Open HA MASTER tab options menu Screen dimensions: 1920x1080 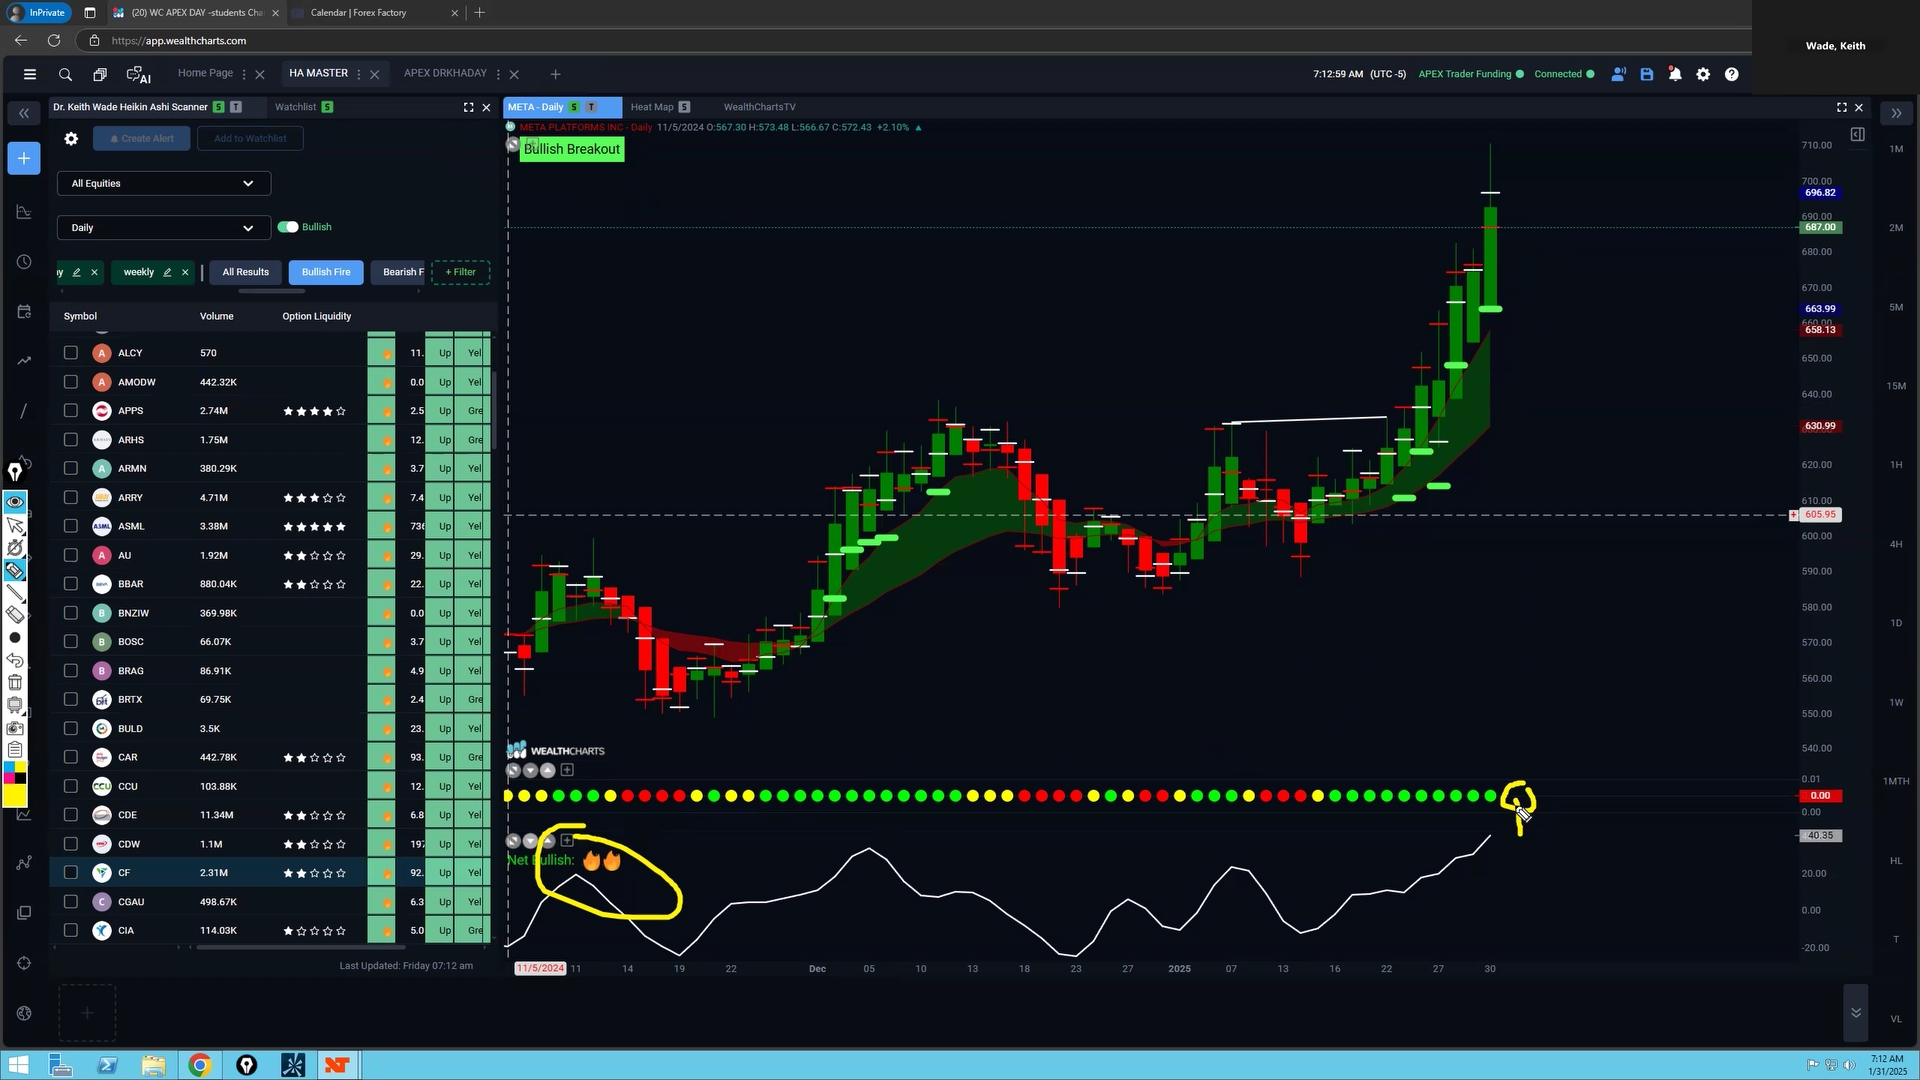coord(359,74)
